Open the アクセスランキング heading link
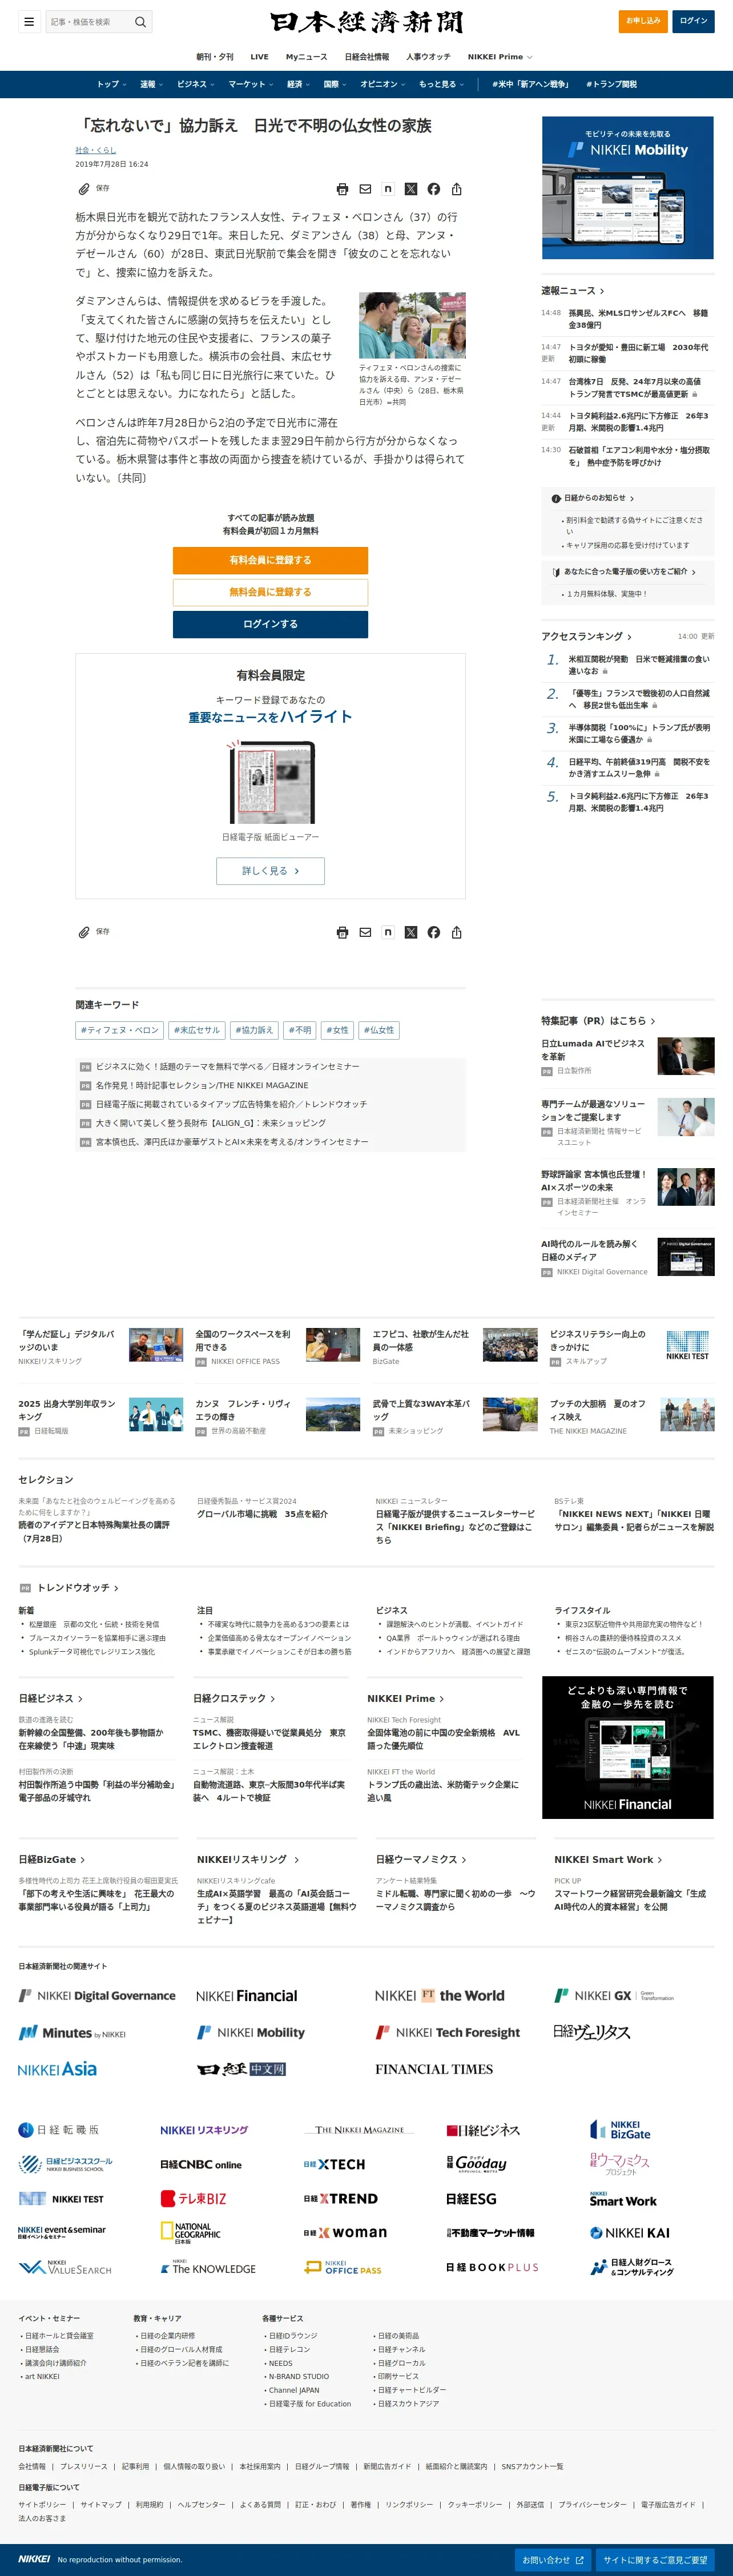733x2576 pixels. click(x=586, y=636)
